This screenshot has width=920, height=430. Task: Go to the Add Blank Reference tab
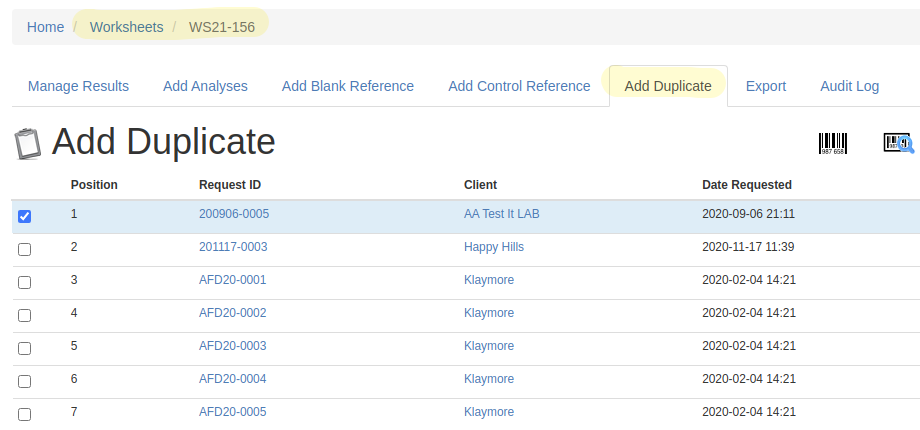coord(348,86)
